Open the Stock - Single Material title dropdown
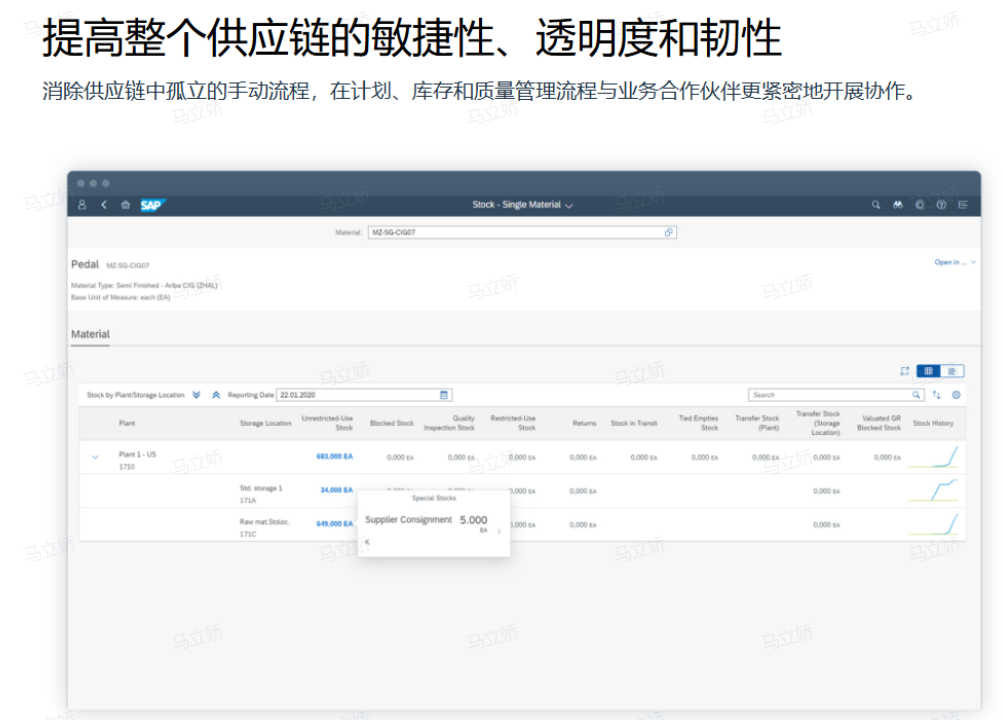The image size is (1003, 720). coord(523,205)
